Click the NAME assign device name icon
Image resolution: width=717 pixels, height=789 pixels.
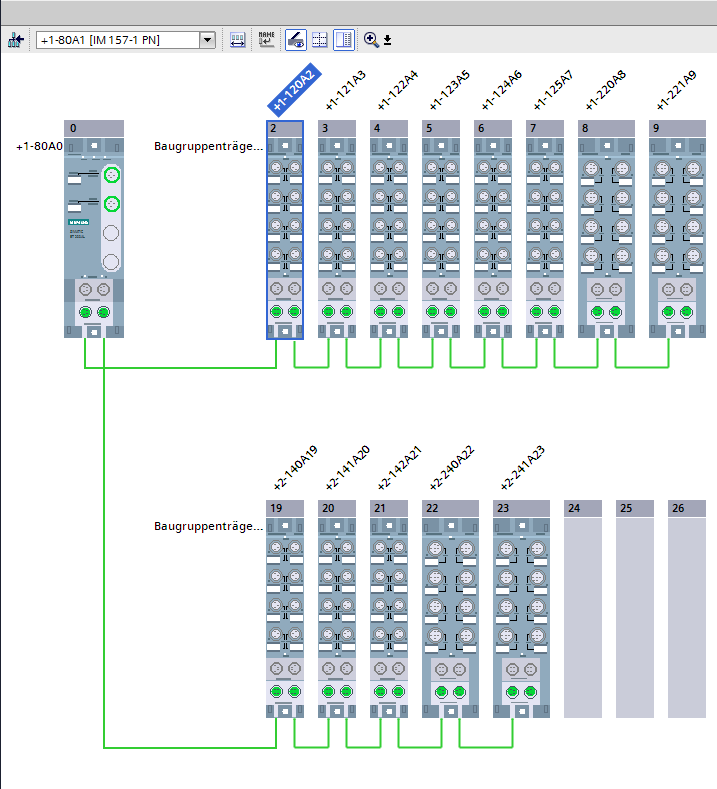click(266, 40)
